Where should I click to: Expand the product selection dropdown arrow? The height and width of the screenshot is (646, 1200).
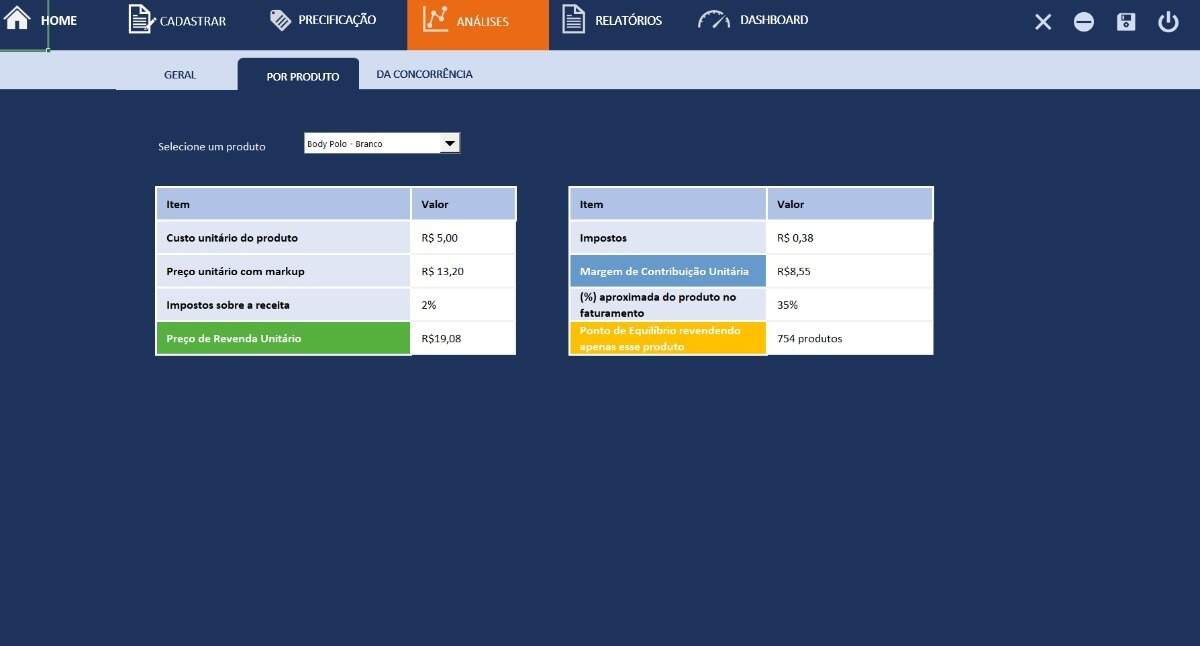pos(450,144)
